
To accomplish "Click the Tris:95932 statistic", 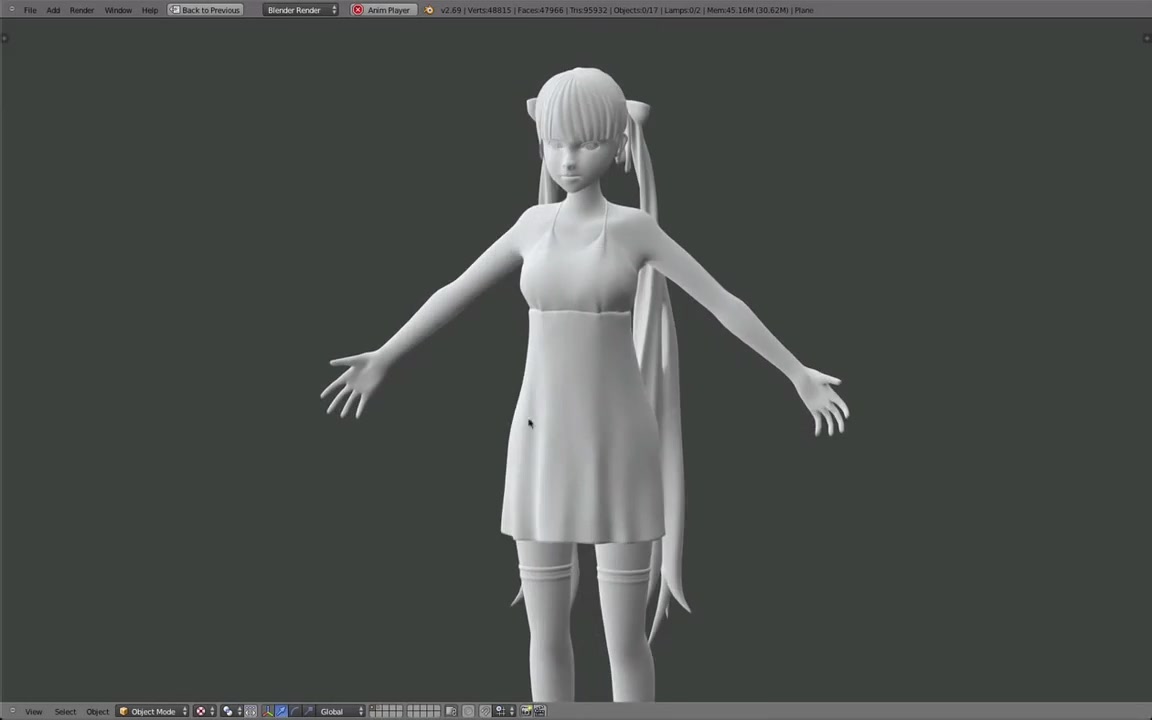I will coord(589,10).
